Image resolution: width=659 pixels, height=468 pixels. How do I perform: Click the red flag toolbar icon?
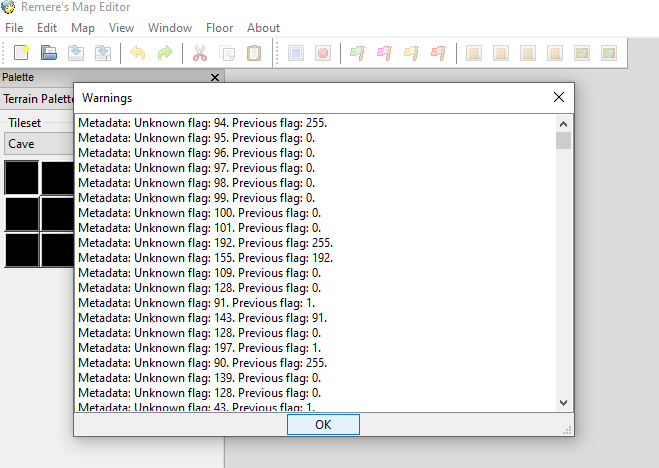coord(439,53)
